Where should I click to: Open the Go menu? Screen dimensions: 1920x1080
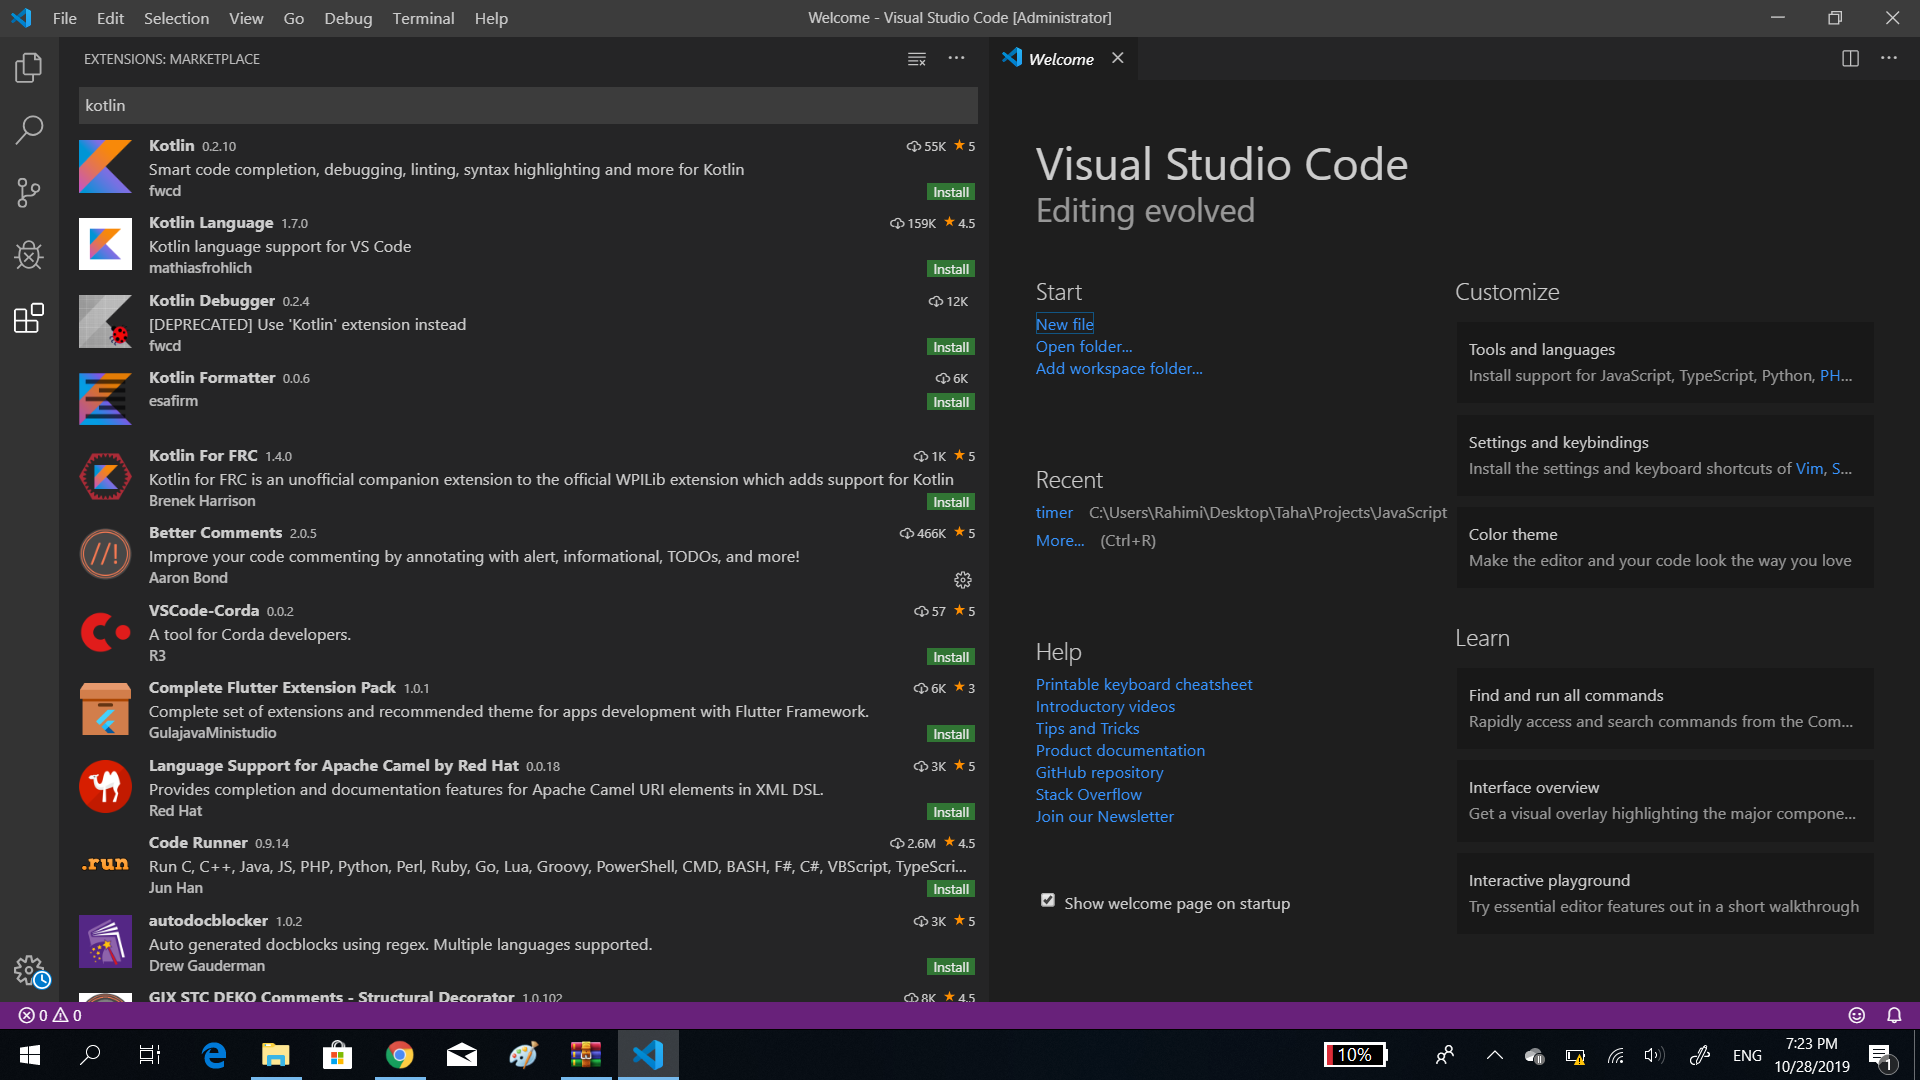[x=294, y=18]
